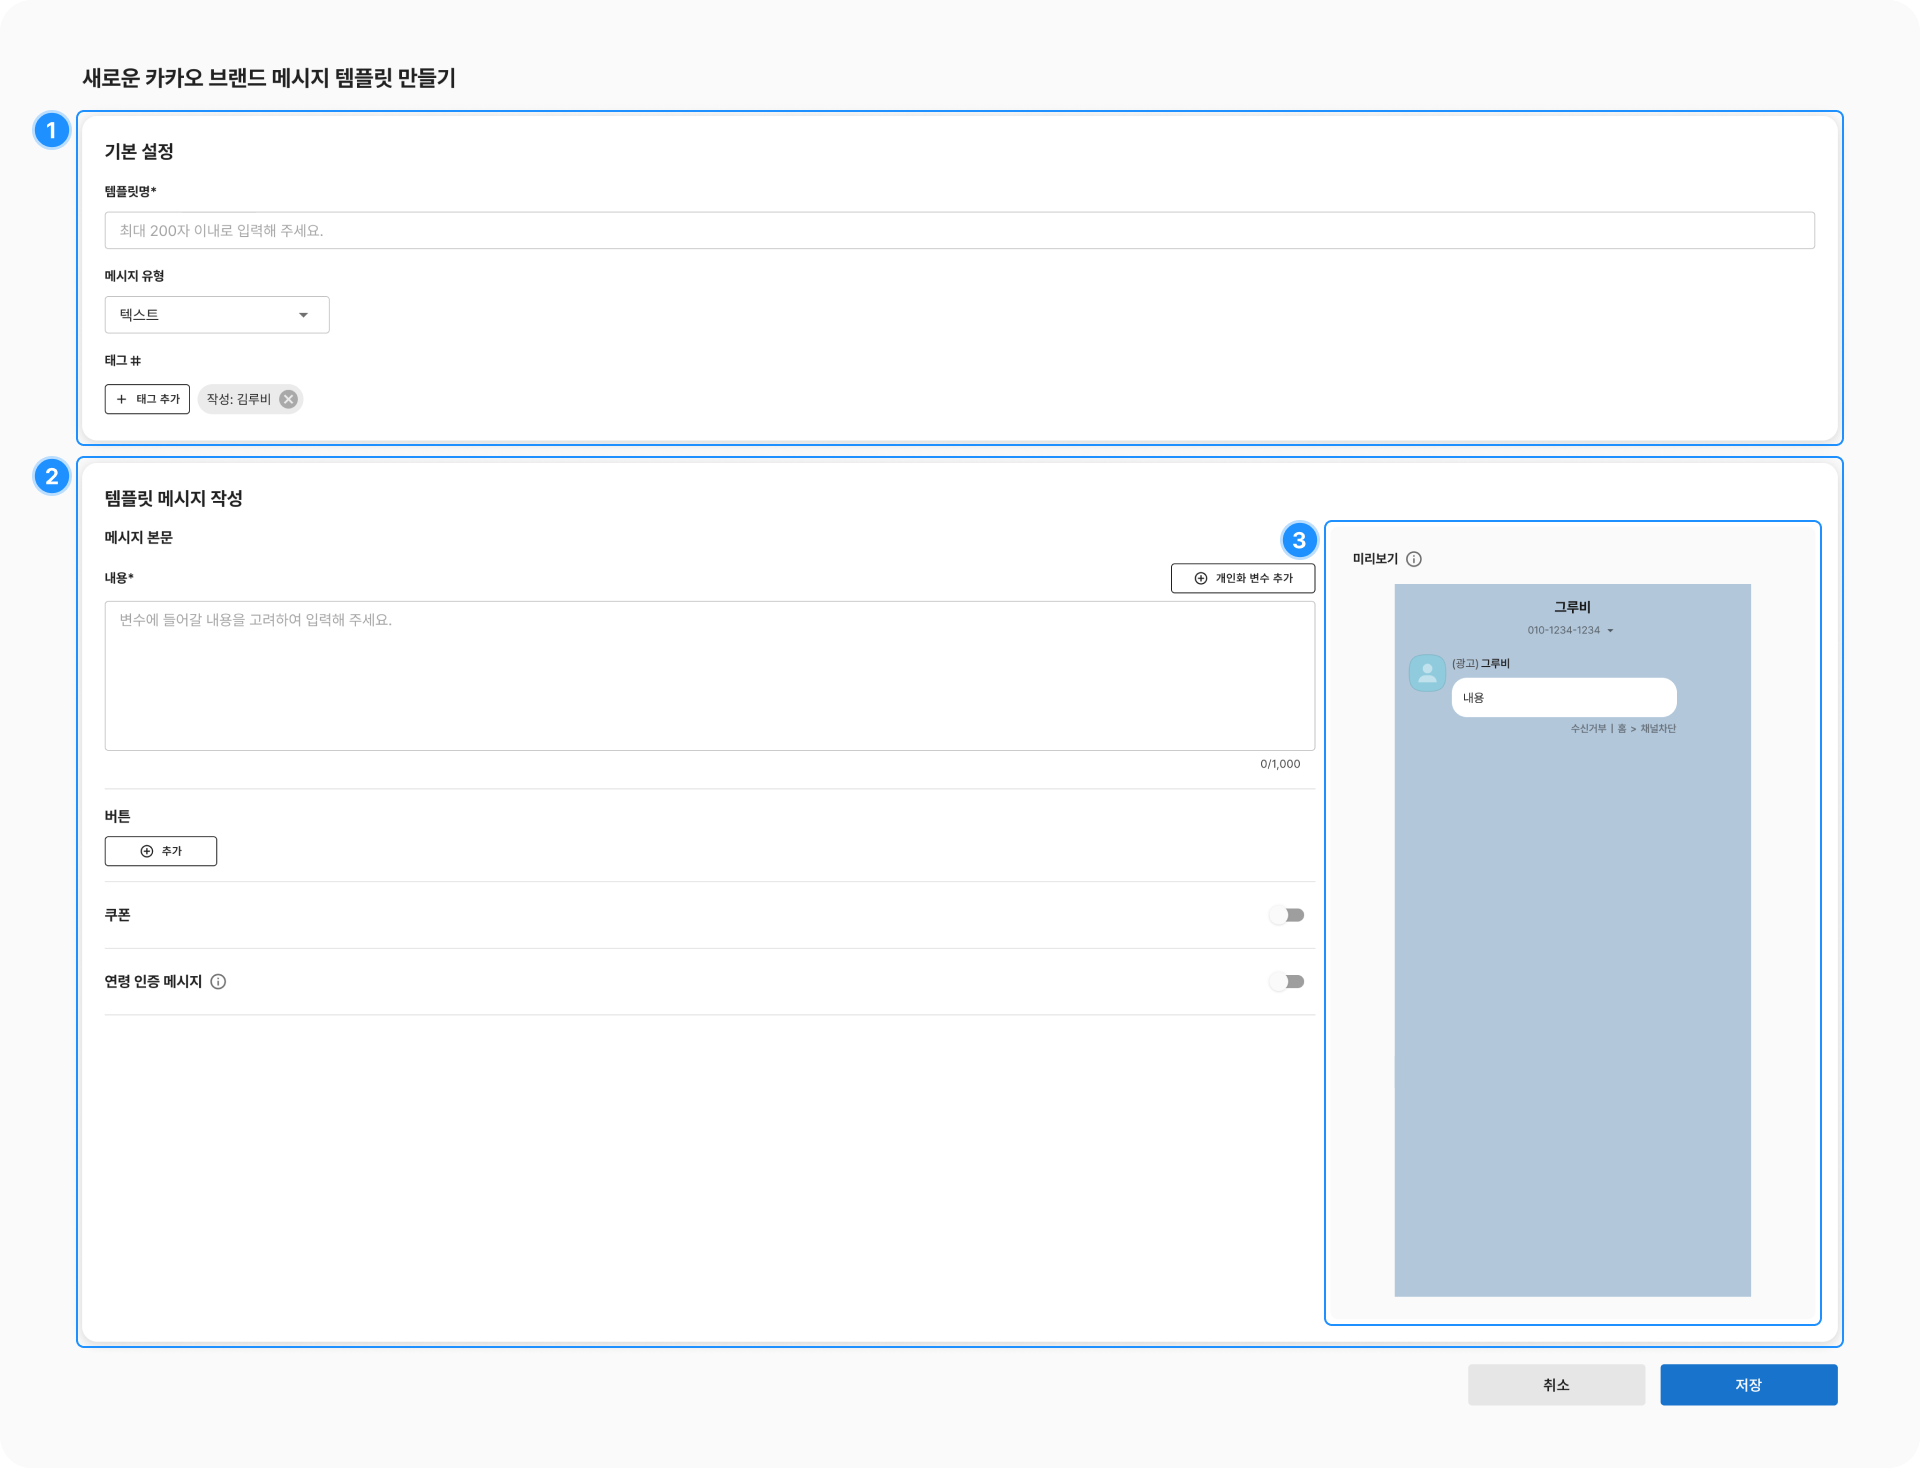Click the 태그 추가 button
The width and height of the screenshot is (1920, 1468).
pos(147,399)
